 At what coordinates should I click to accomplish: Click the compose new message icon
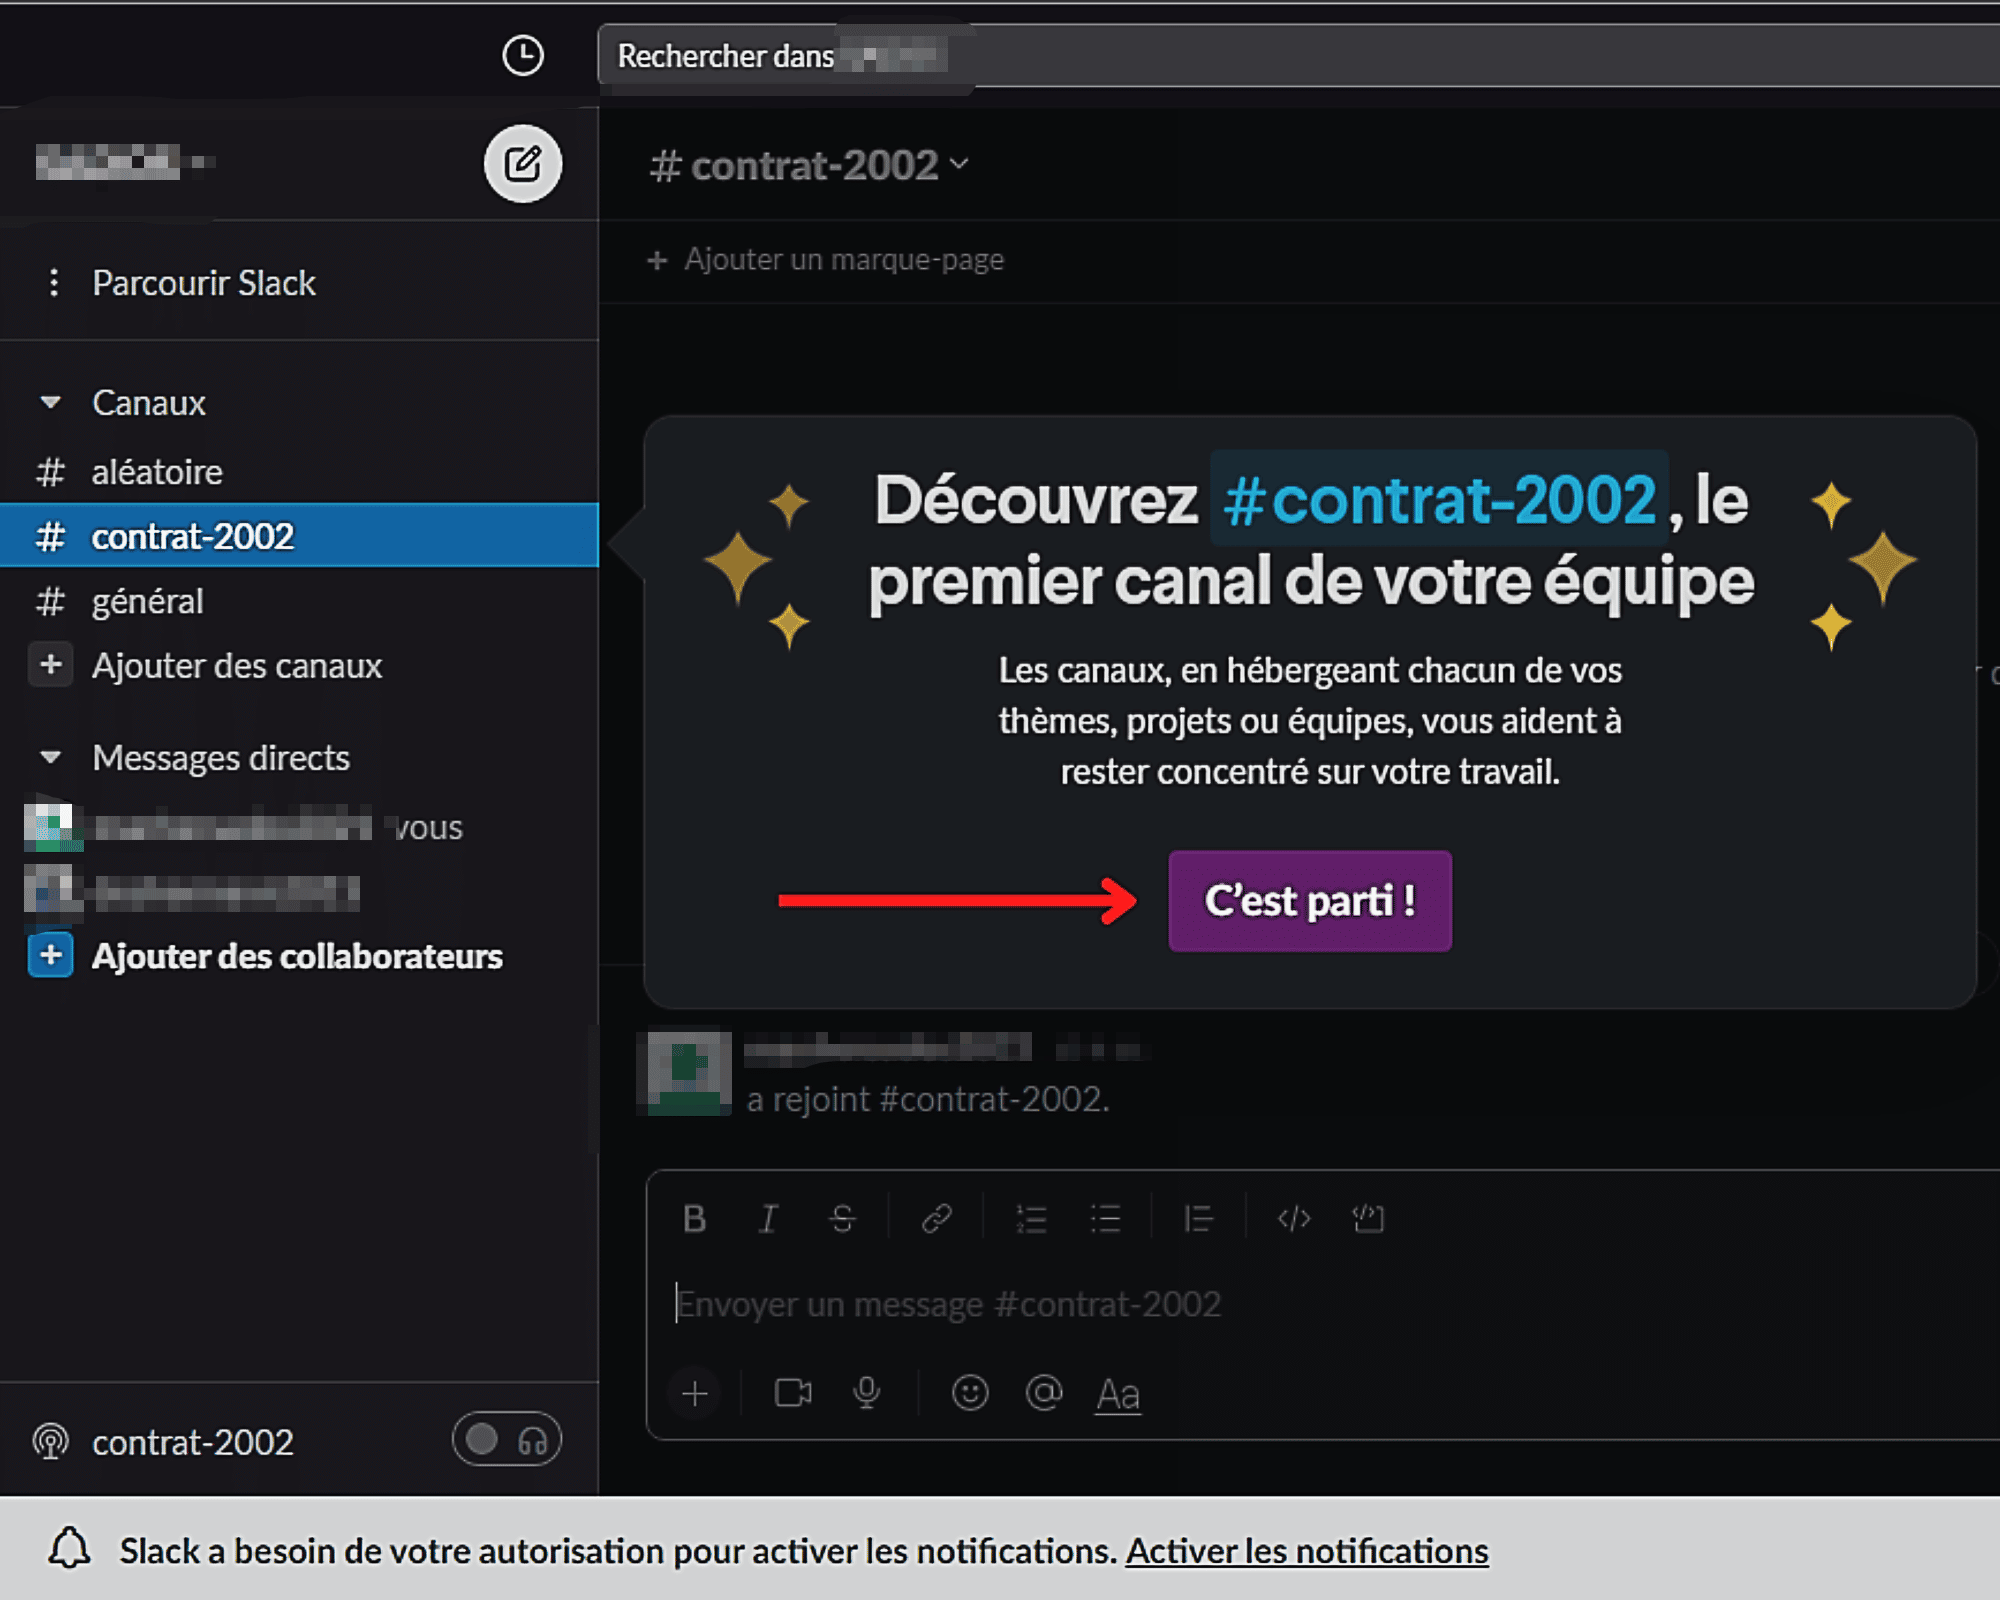pos(522,163)
